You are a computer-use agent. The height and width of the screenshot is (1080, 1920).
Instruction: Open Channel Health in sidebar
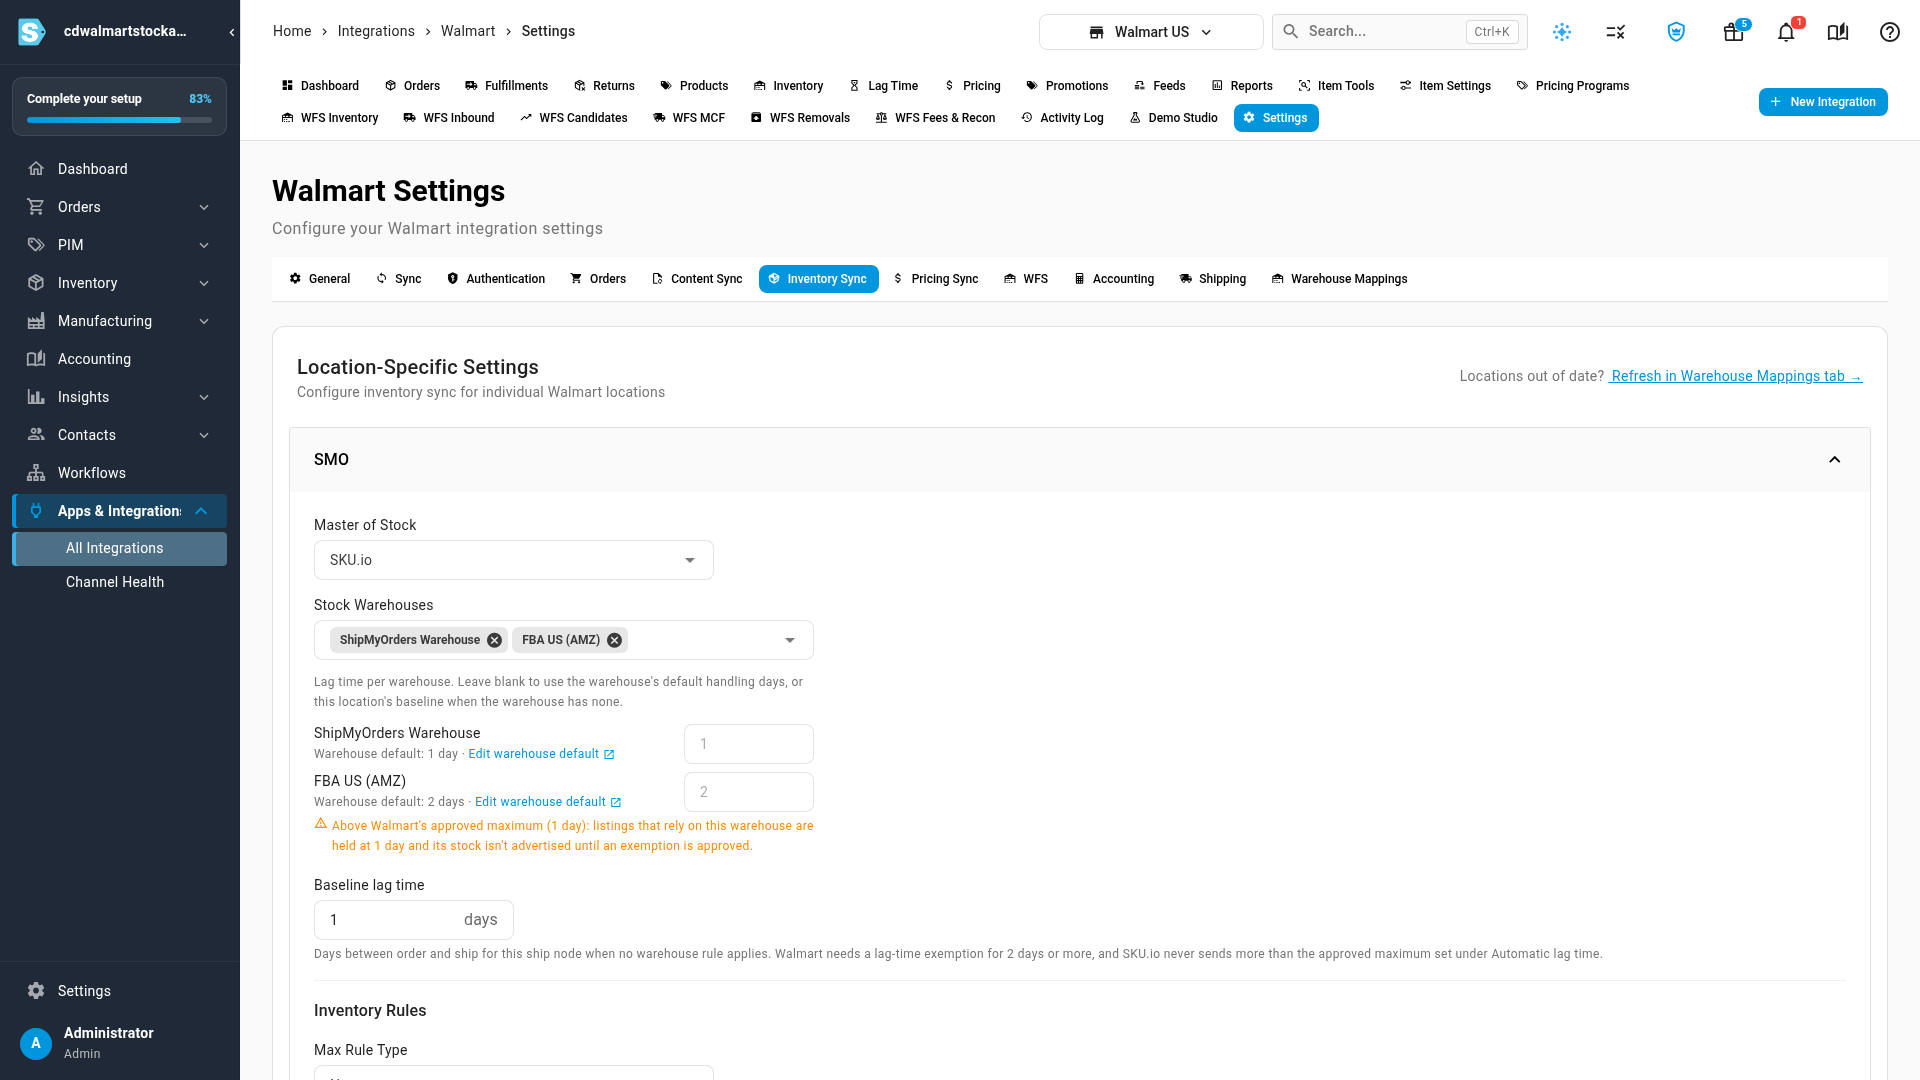(119, 582)
